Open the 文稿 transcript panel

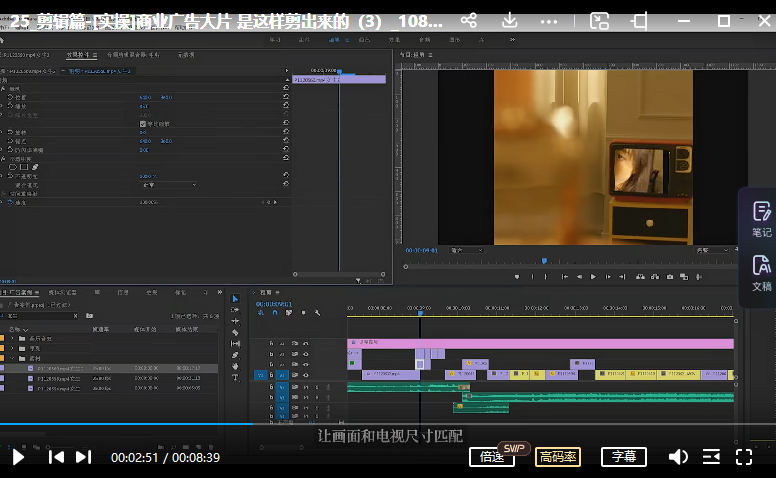(761, 273)
